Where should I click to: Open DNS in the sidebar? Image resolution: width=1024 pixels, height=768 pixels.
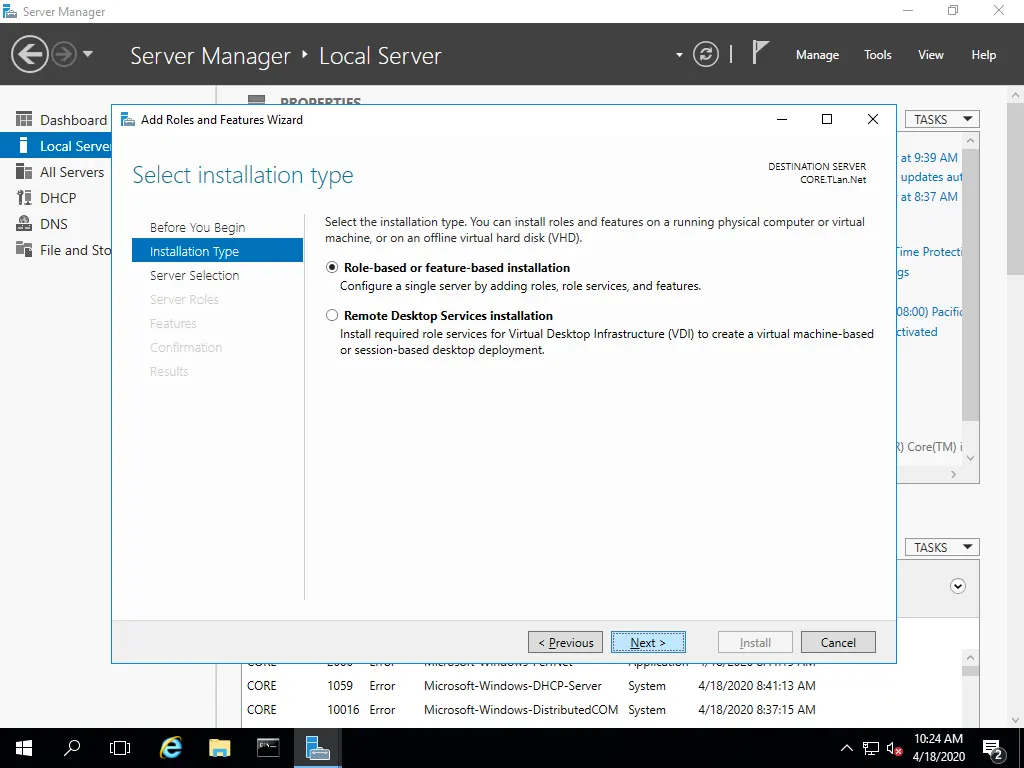click(54, 224)
